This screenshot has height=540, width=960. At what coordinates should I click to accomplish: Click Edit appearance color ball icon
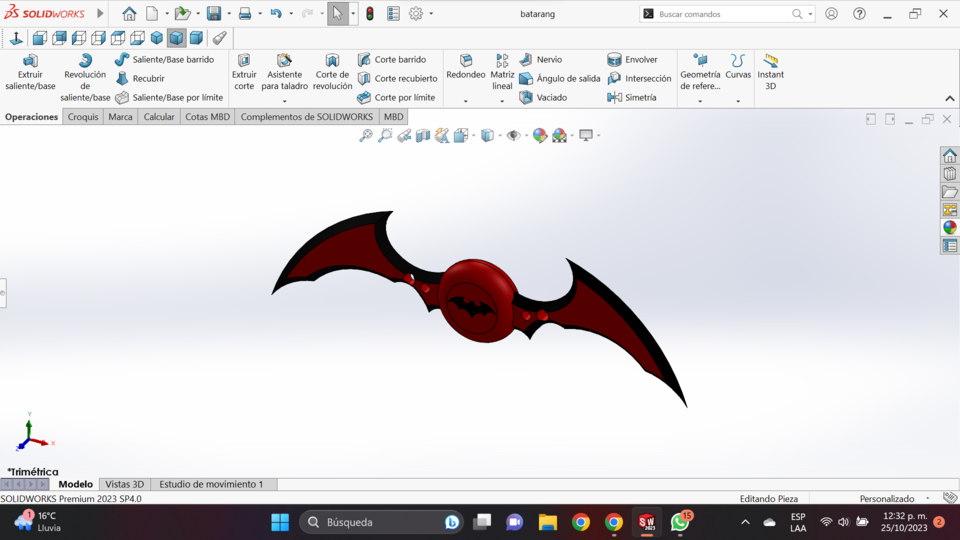point(539,135)
